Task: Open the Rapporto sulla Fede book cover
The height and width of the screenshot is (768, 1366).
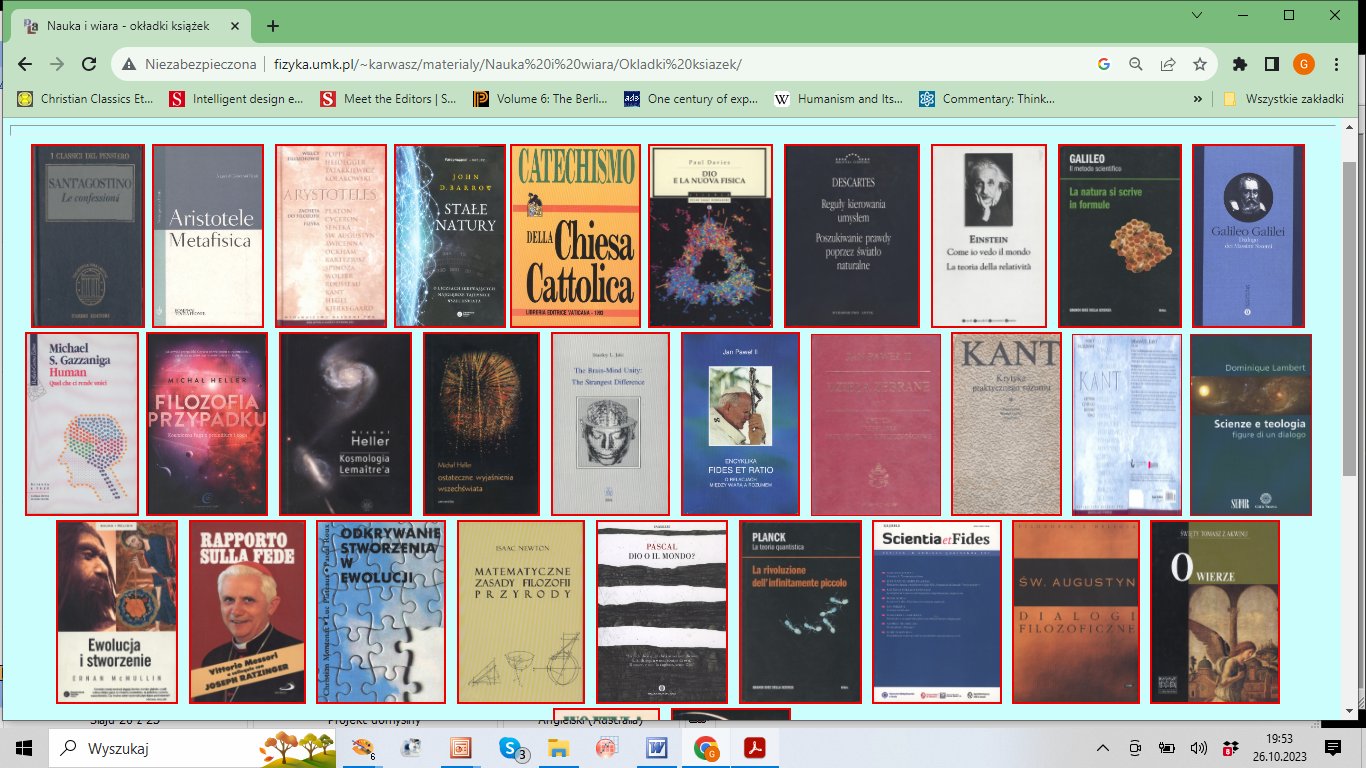Action: (x=247, y=612)
